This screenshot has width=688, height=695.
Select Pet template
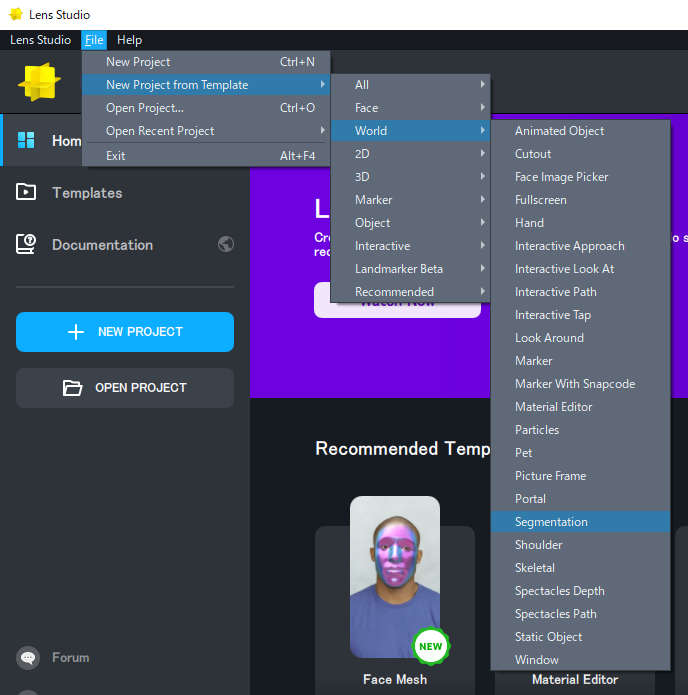580,453
